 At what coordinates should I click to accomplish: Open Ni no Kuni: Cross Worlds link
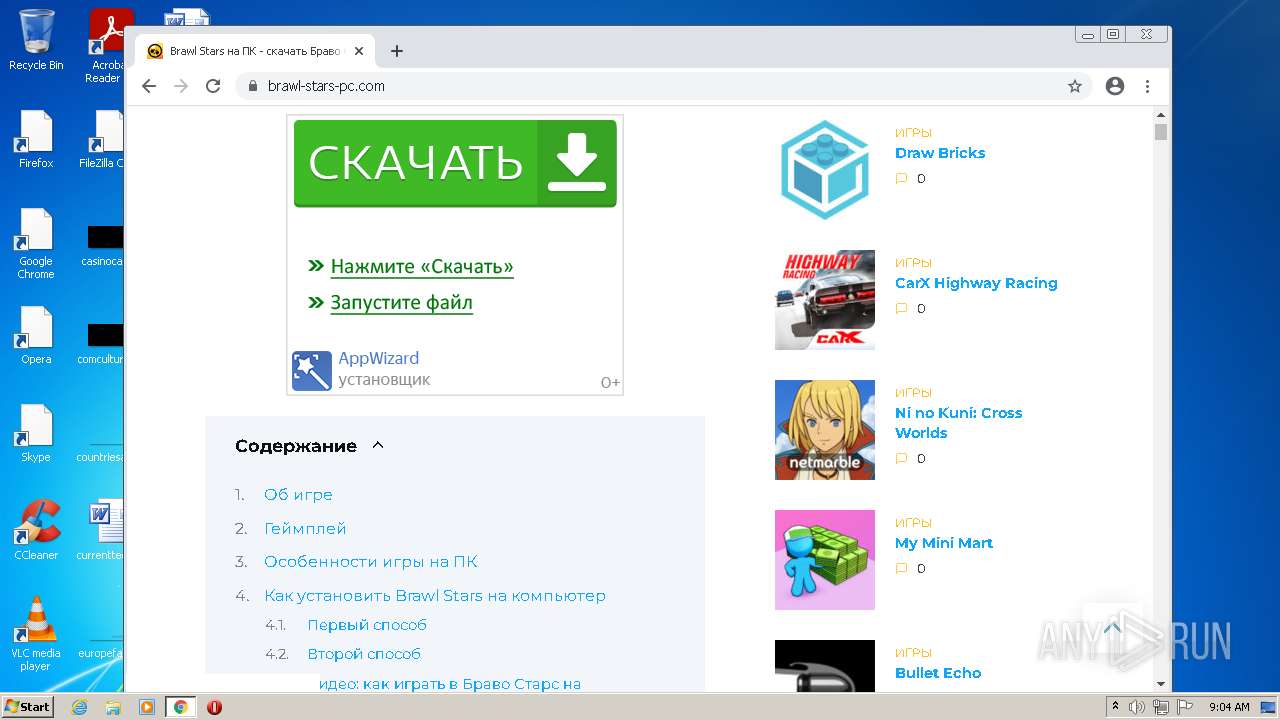point(959,423)
